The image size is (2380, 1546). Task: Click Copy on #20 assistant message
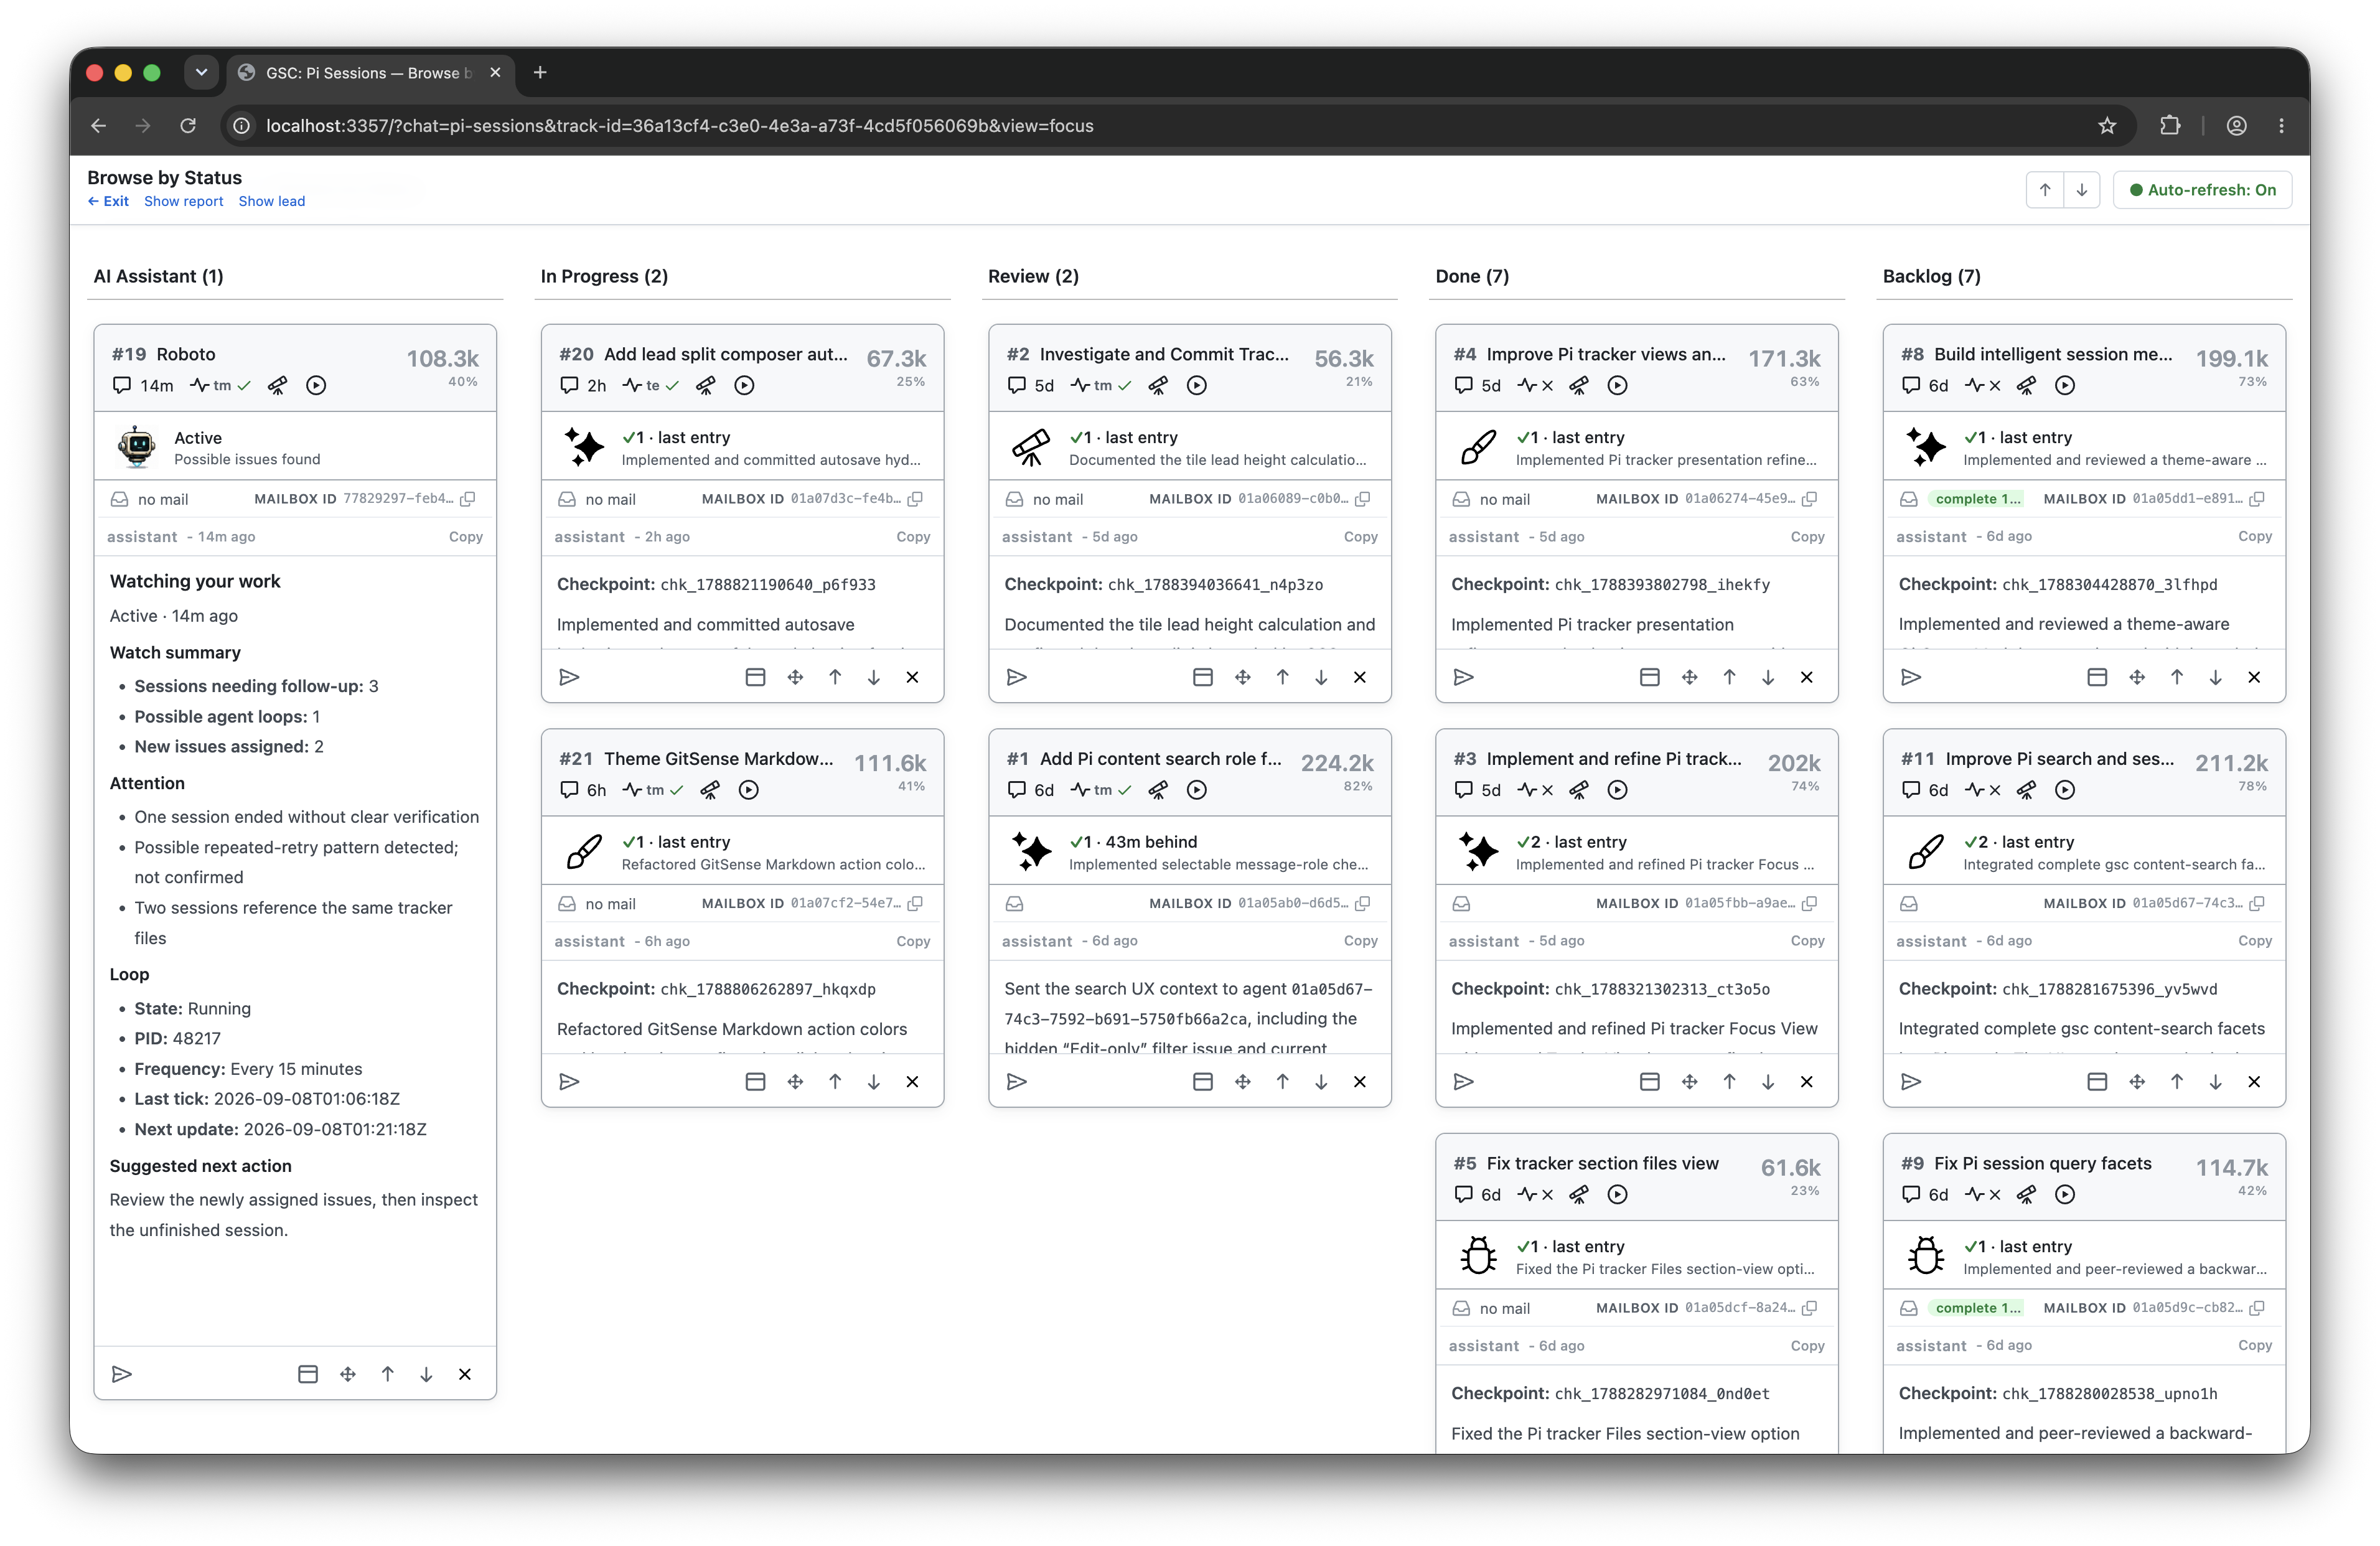point(913,537)
